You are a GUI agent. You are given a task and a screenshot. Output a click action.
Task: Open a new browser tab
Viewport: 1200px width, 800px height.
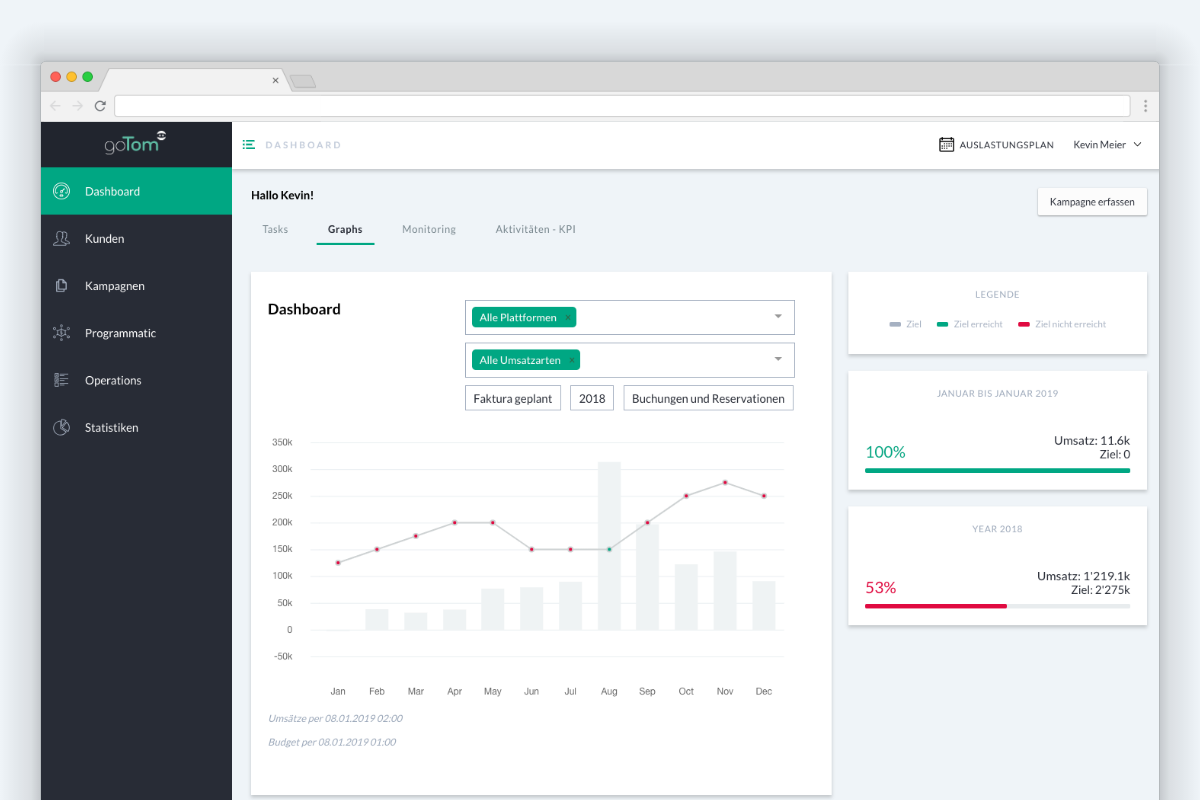303,81
